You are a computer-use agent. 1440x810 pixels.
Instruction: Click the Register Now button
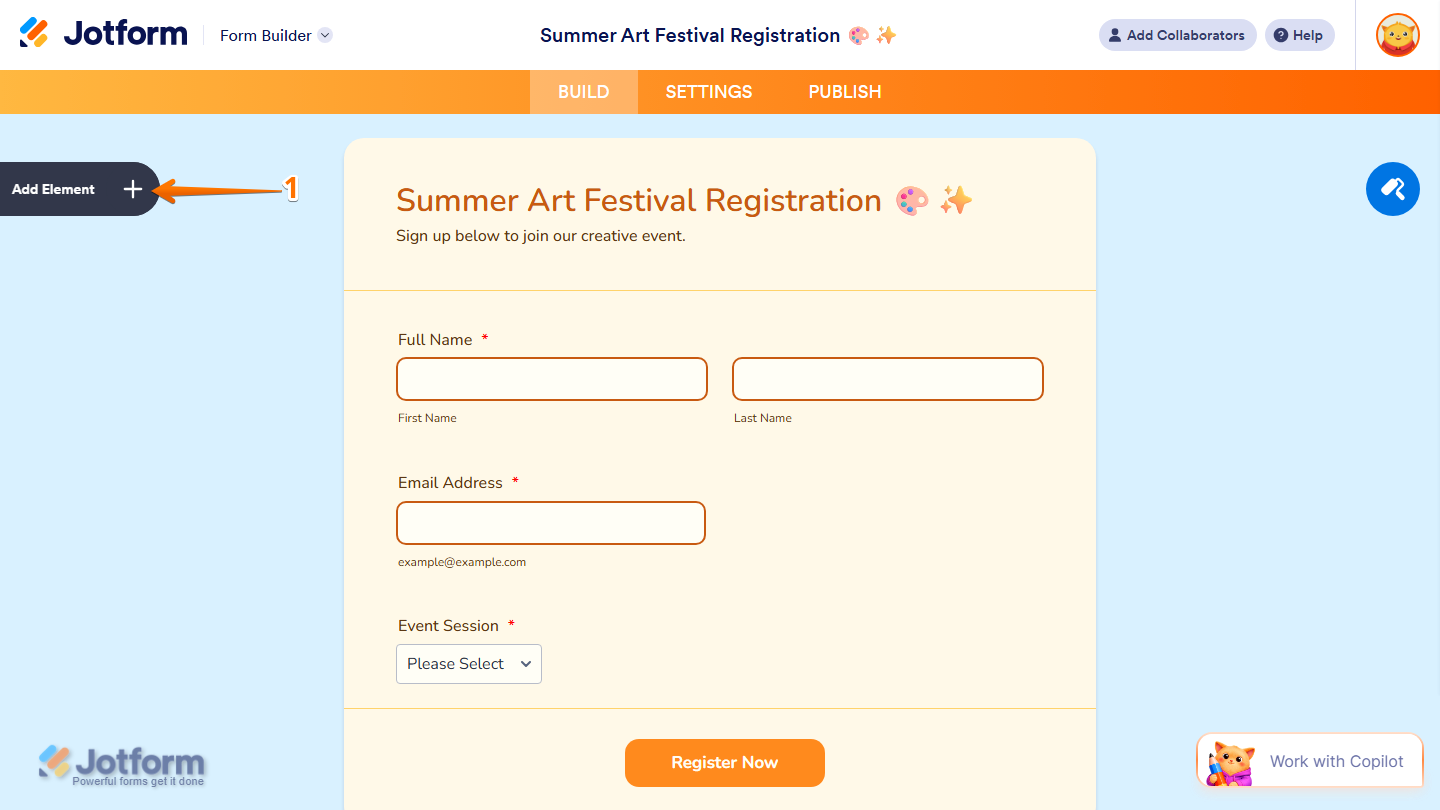click(x=724, y=762)
